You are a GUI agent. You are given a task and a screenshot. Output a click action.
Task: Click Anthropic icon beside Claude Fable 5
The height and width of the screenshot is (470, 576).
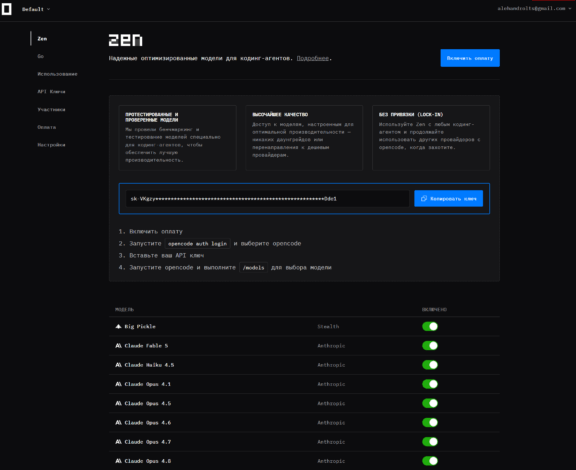pyautogui.click(x=118, y=346)
